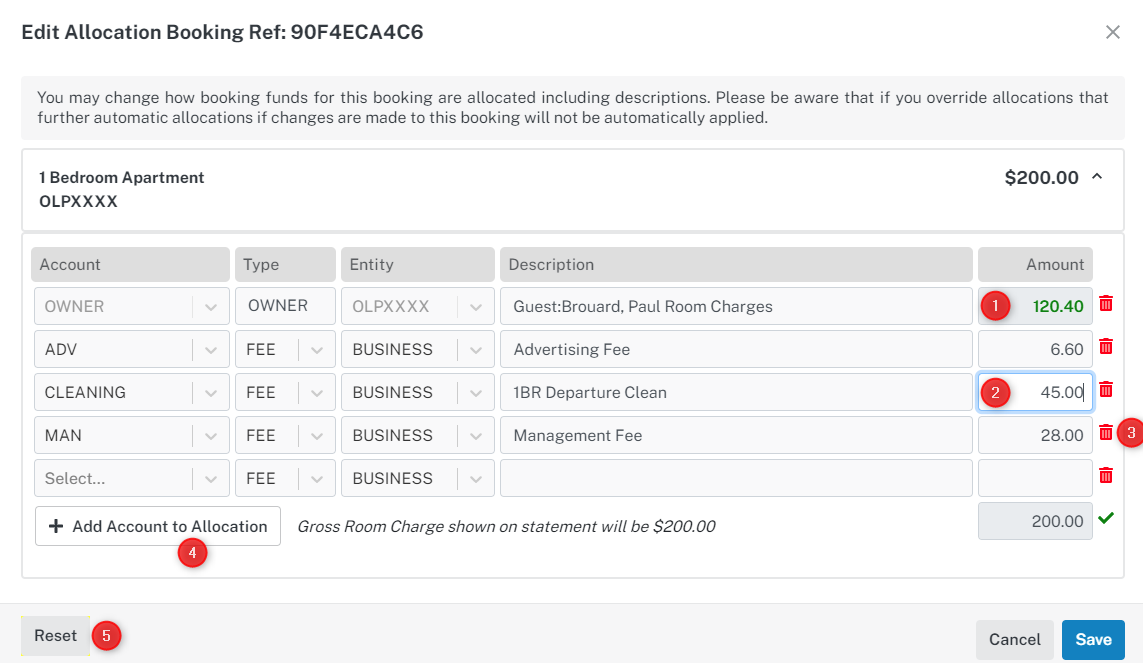Click the empty description field in last row
This screenshot has width=1143, height=663.
[736, 479]
